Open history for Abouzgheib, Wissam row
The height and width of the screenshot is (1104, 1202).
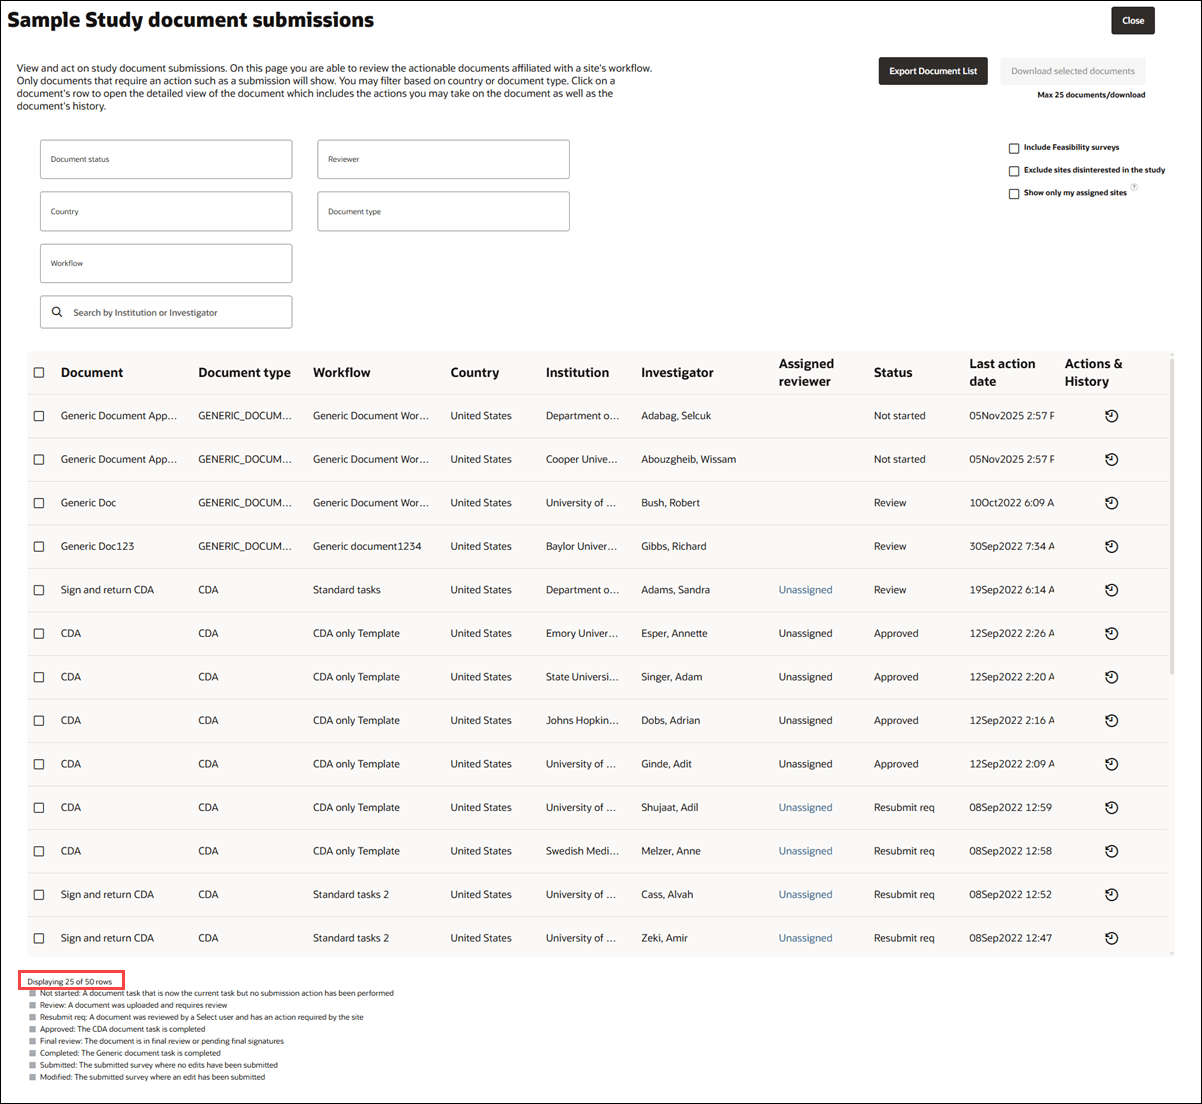[x=1111, y=460]
